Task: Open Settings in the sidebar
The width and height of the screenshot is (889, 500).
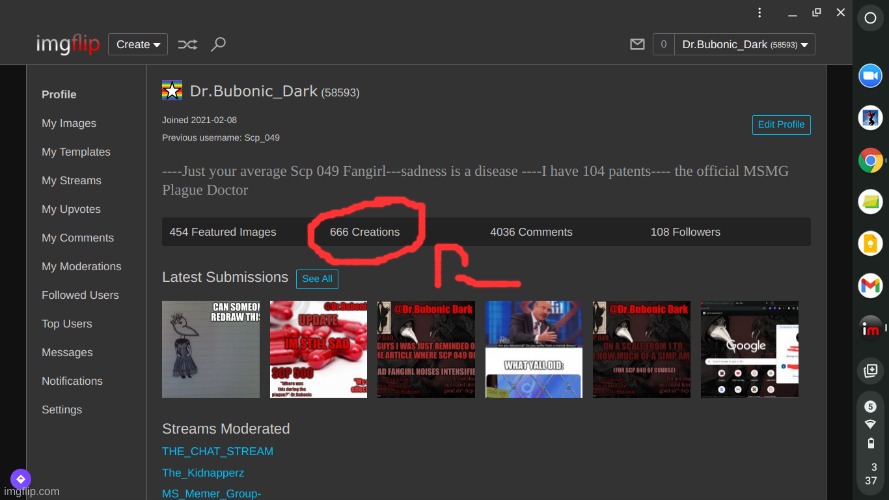Action: point(62,410)
